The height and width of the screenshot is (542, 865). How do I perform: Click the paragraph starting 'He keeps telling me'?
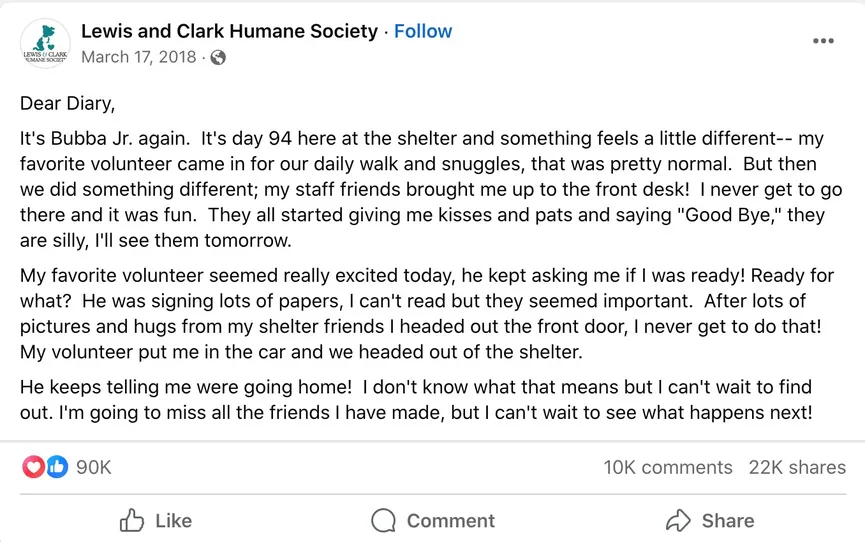[x=417, y=400]
